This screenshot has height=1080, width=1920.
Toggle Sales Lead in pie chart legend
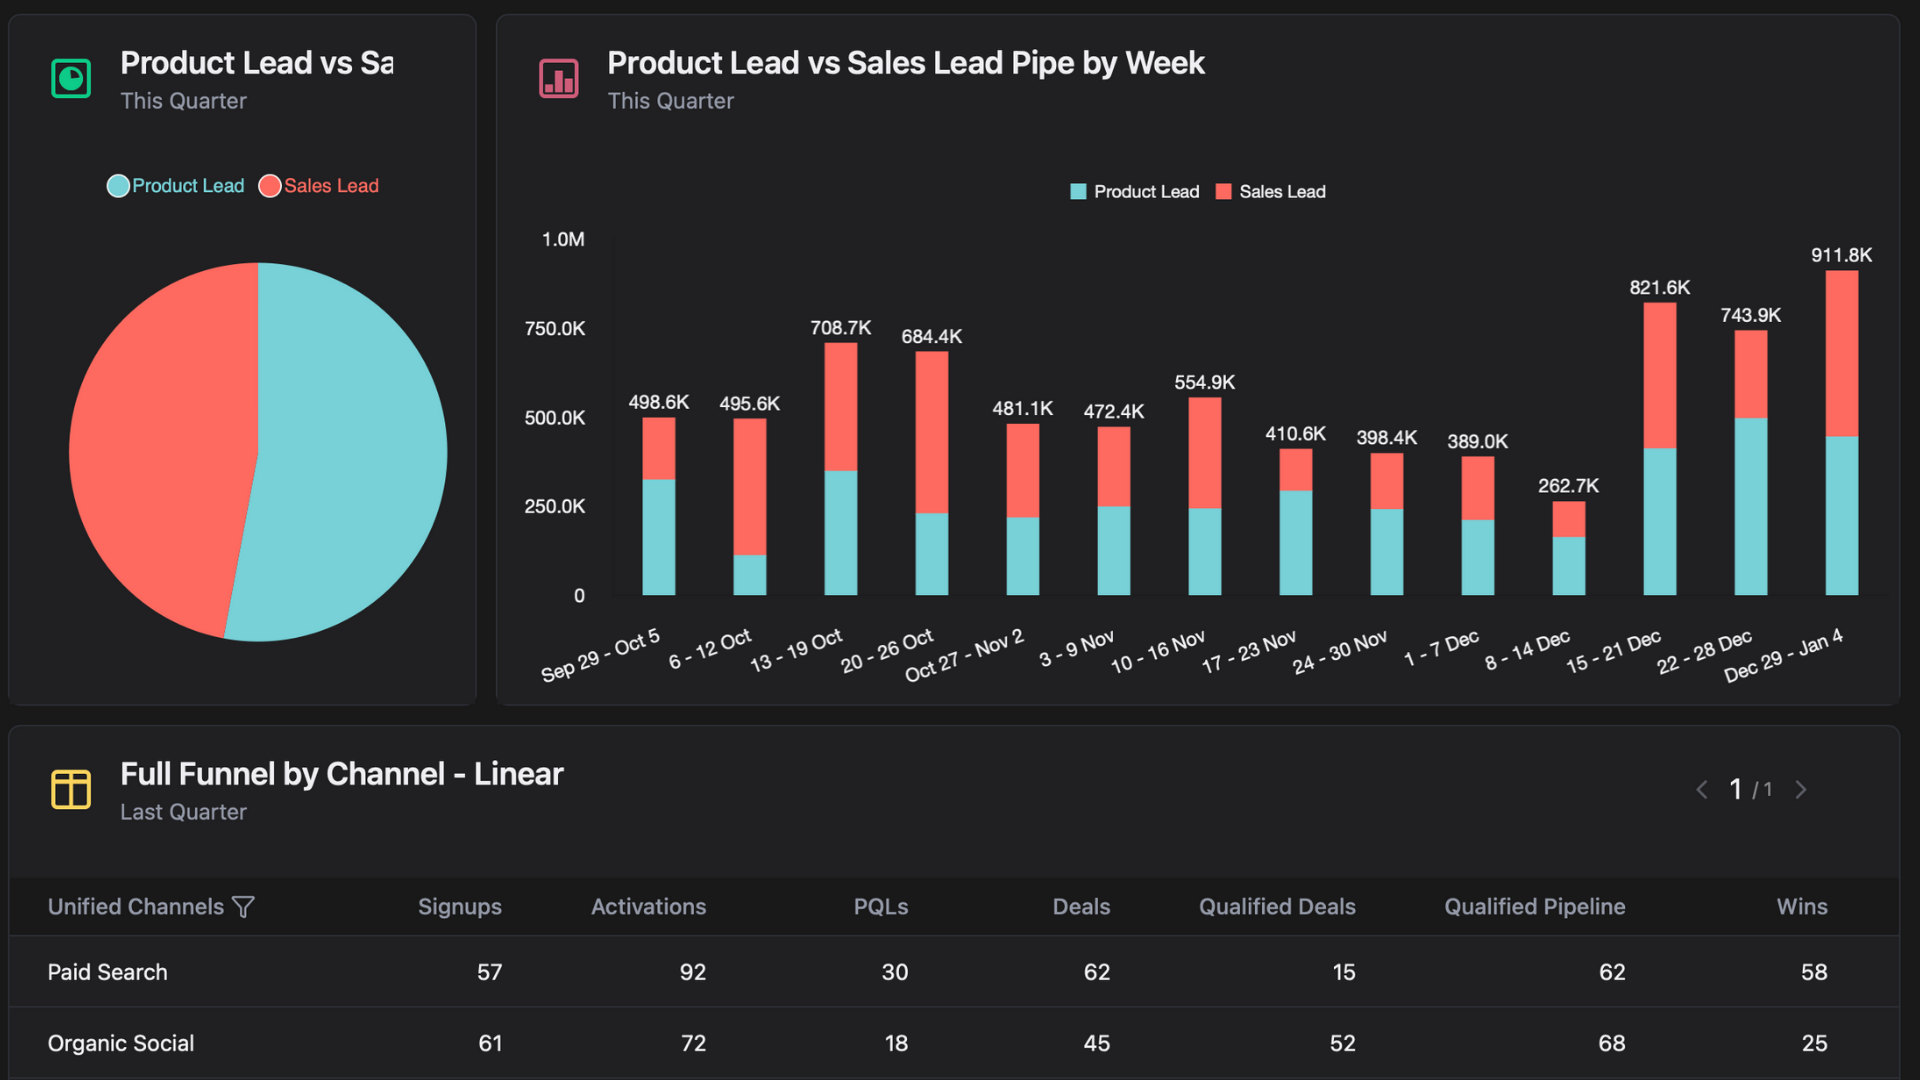coord(319,186)
